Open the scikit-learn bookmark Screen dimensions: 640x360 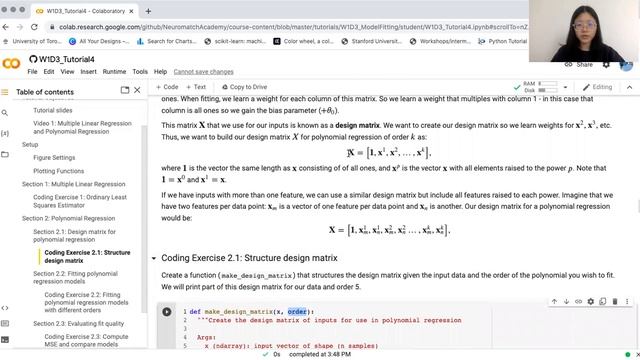tap(235, 41)
